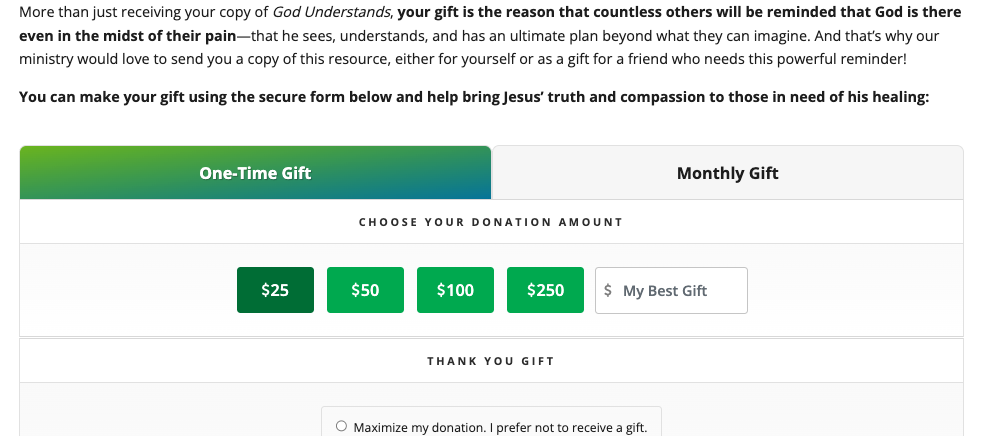Select the $100 donation amount
Image resolution: width=987 pixels, height=436 pixels.
pyautogui.click(x=455, y=290)
